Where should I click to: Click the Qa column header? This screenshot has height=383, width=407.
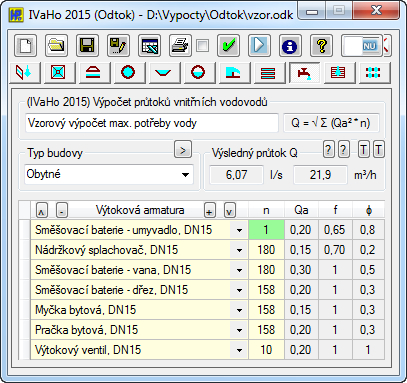301,210
